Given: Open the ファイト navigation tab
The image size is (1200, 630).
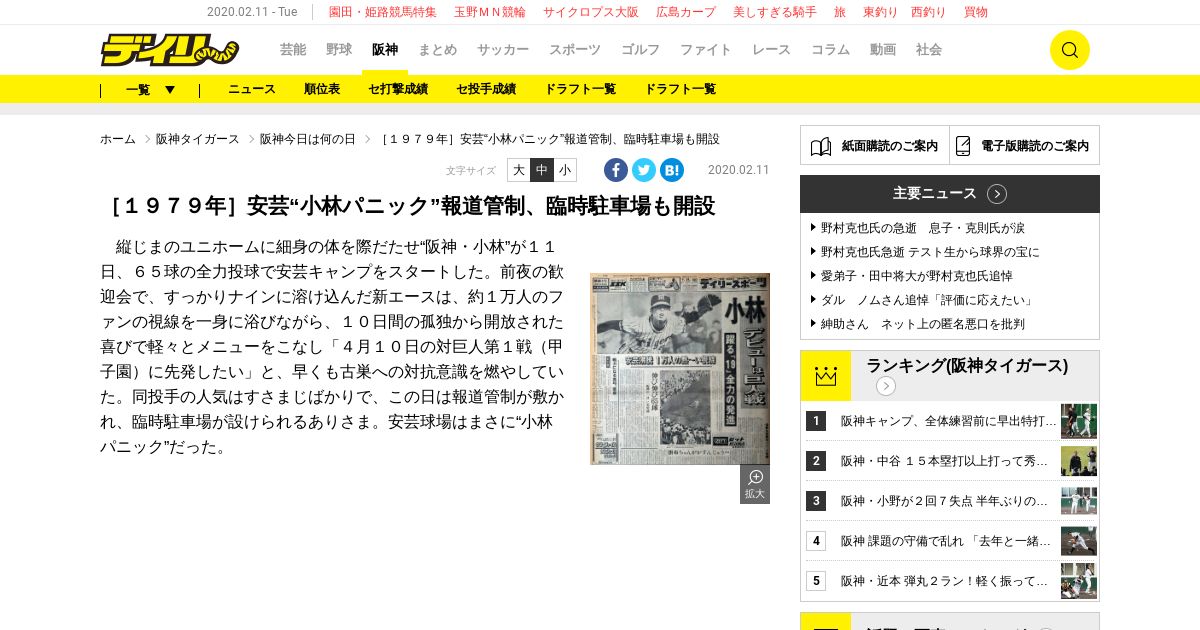Looking at the screenshot, I should click(x=706, y=49).
